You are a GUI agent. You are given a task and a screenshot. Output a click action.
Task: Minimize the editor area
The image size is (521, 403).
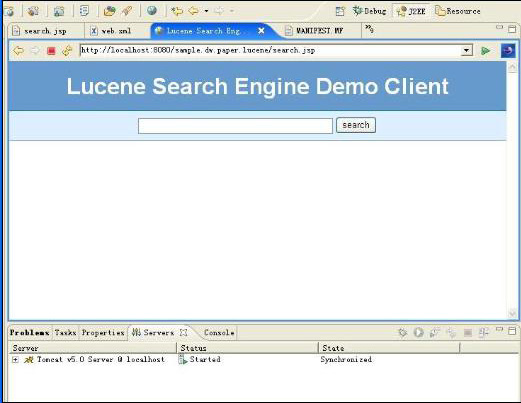click(499, 28)
